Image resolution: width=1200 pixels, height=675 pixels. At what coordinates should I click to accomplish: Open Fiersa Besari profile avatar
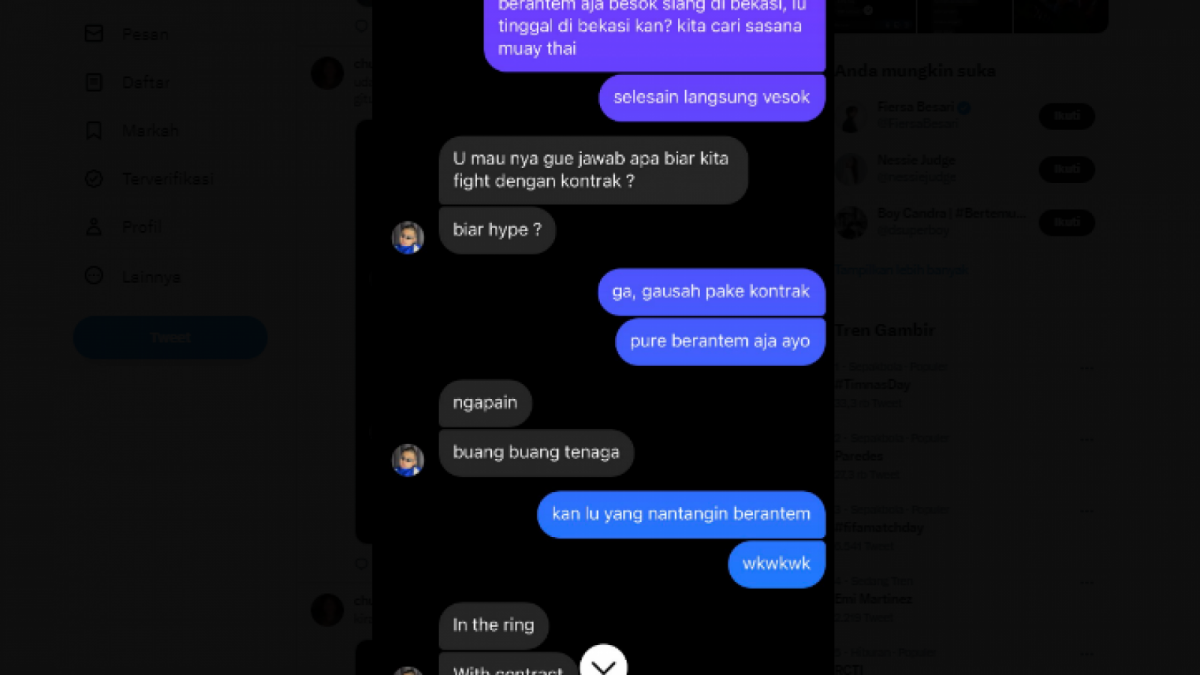tap(851, 116)
